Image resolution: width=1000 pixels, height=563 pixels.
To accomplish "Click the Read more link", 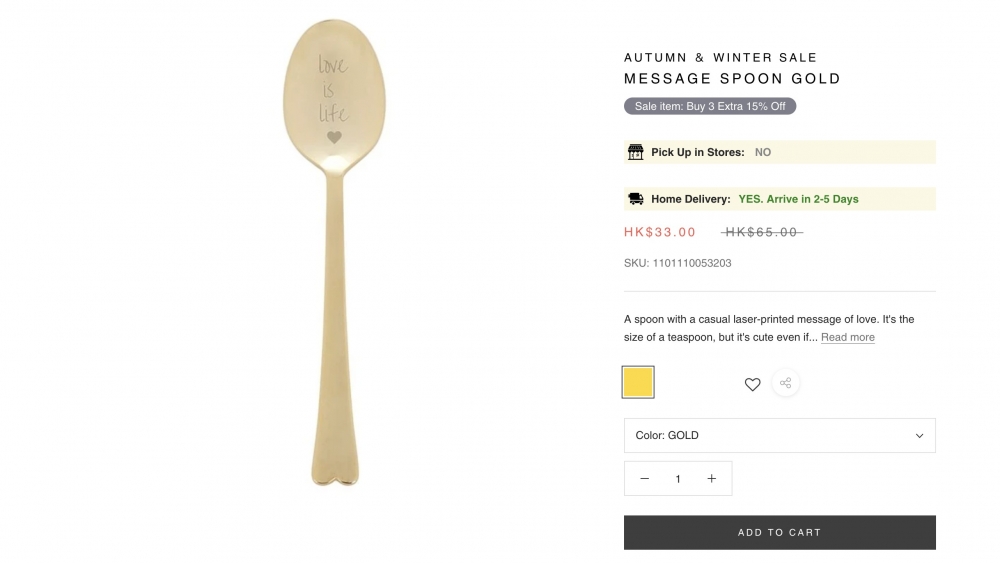I will [848, 337].
